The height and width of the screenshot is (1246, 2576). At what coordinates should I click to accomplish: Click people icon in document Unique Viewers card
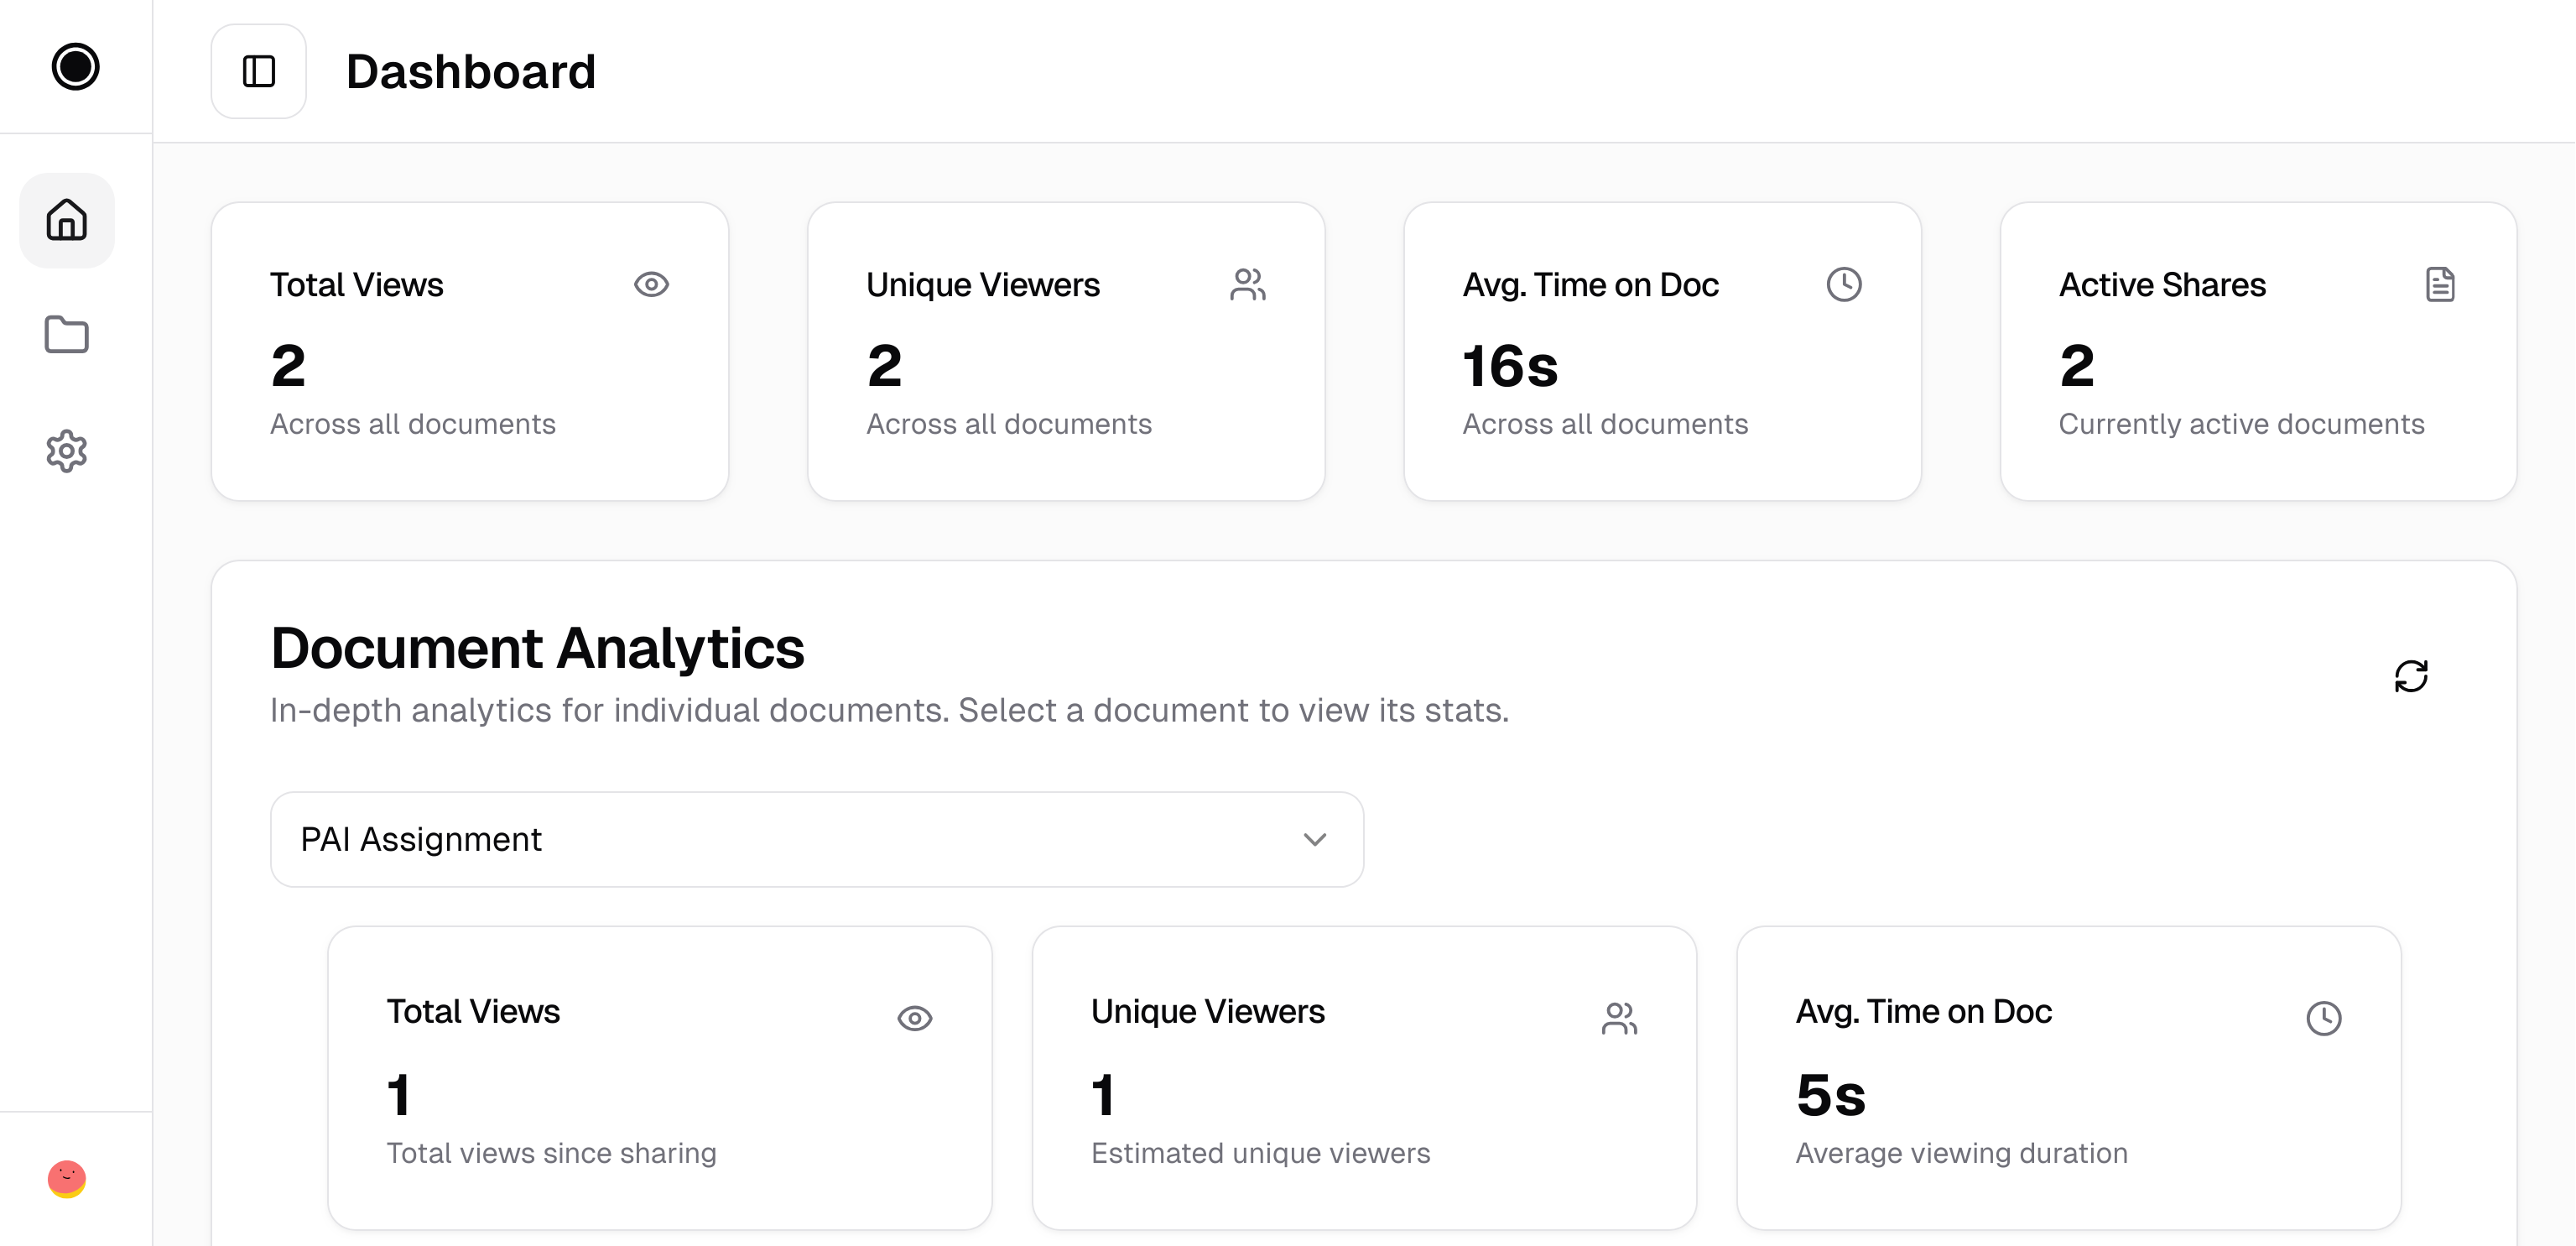tap(1619, 1018)
